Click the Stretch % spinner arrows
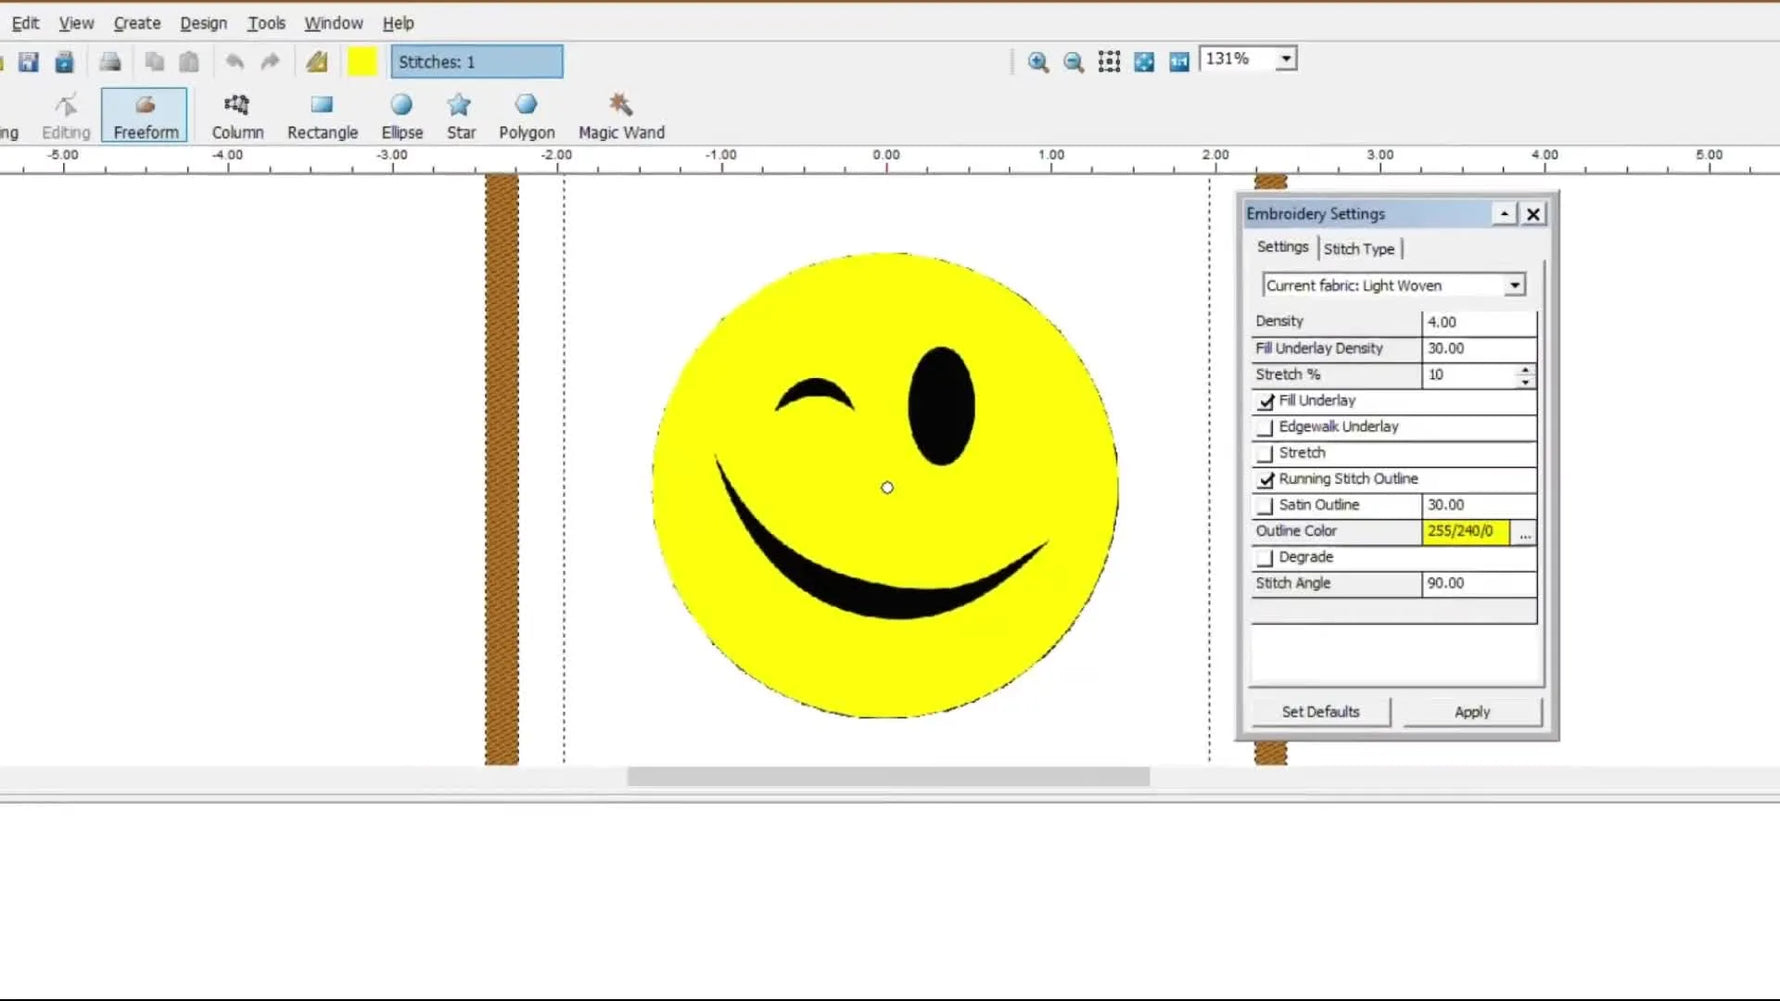 pos(1525,375)
